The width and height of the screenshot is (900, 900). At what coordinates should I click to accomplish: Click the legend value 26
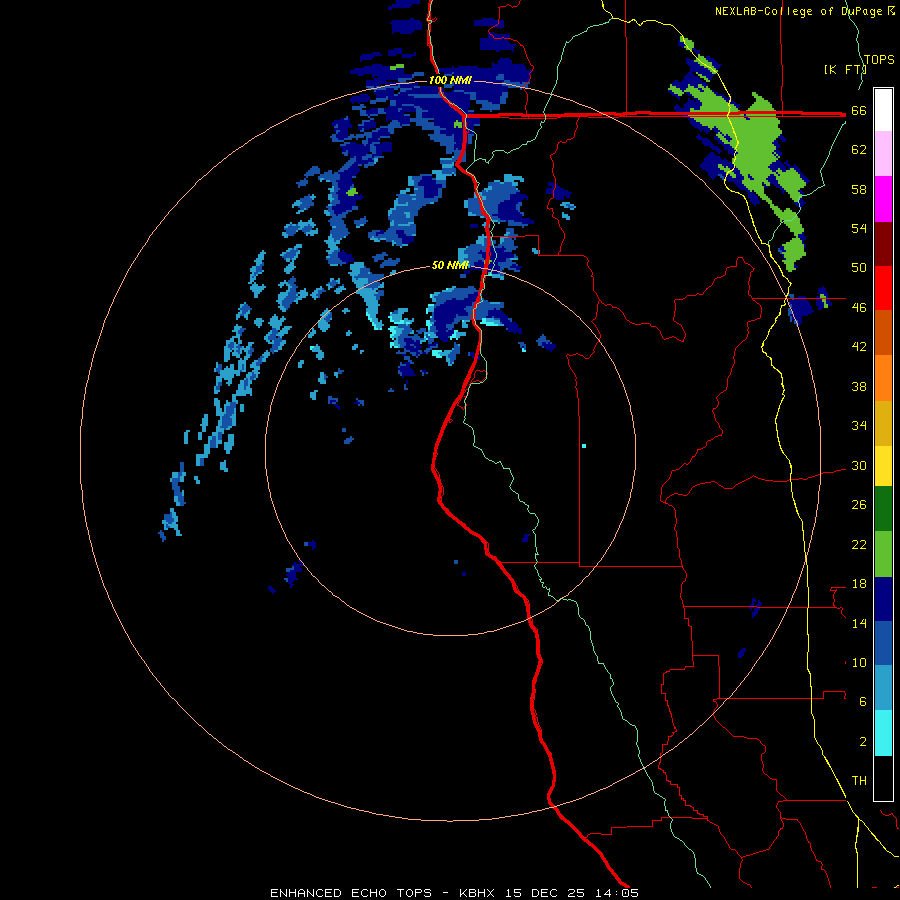859,505
